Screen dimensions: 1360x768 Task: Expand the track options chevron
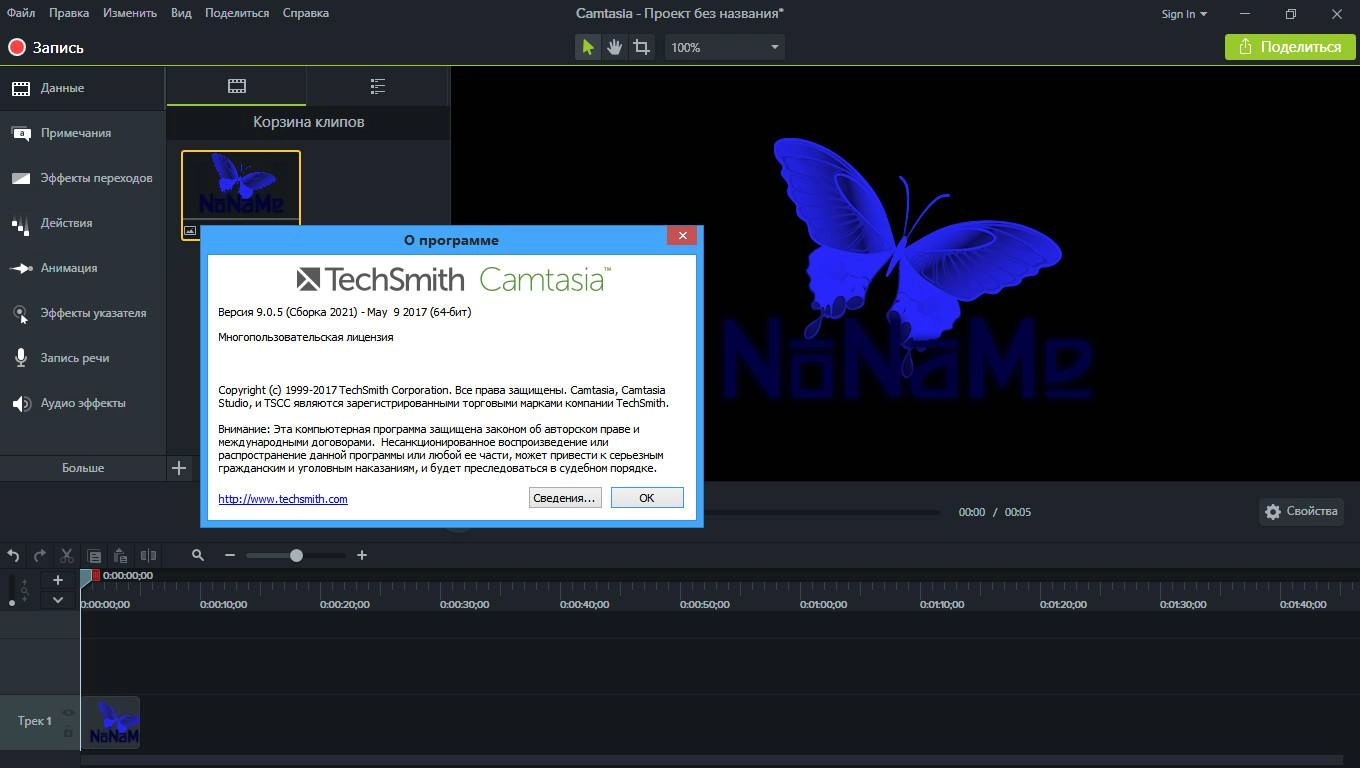point(58,600)
